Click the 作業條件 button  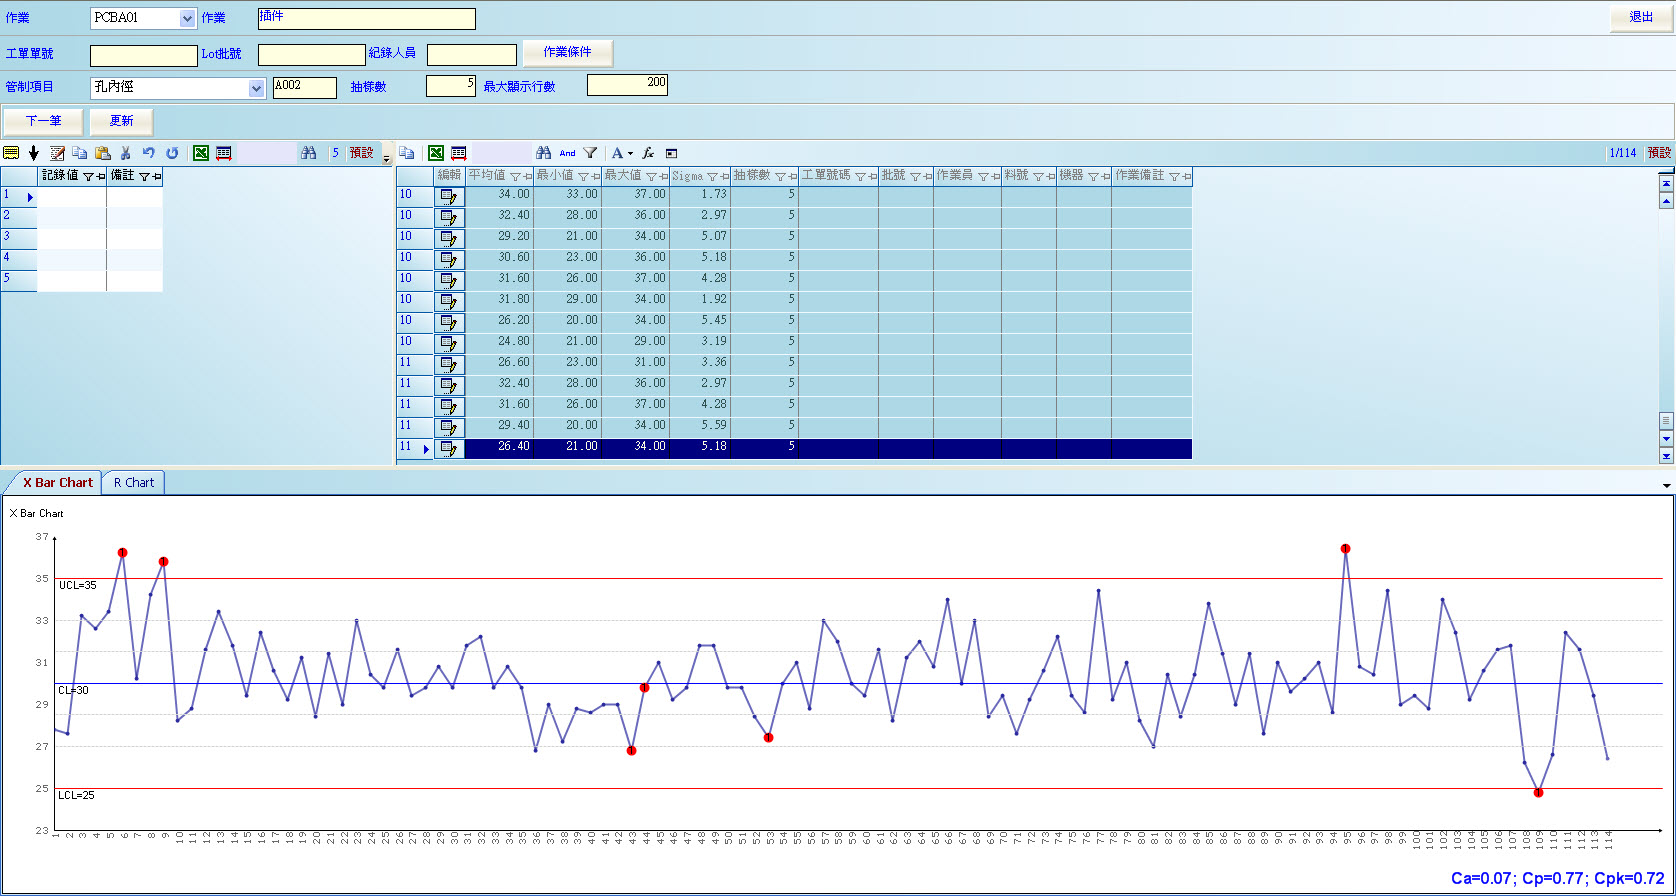tap(567, 52)
